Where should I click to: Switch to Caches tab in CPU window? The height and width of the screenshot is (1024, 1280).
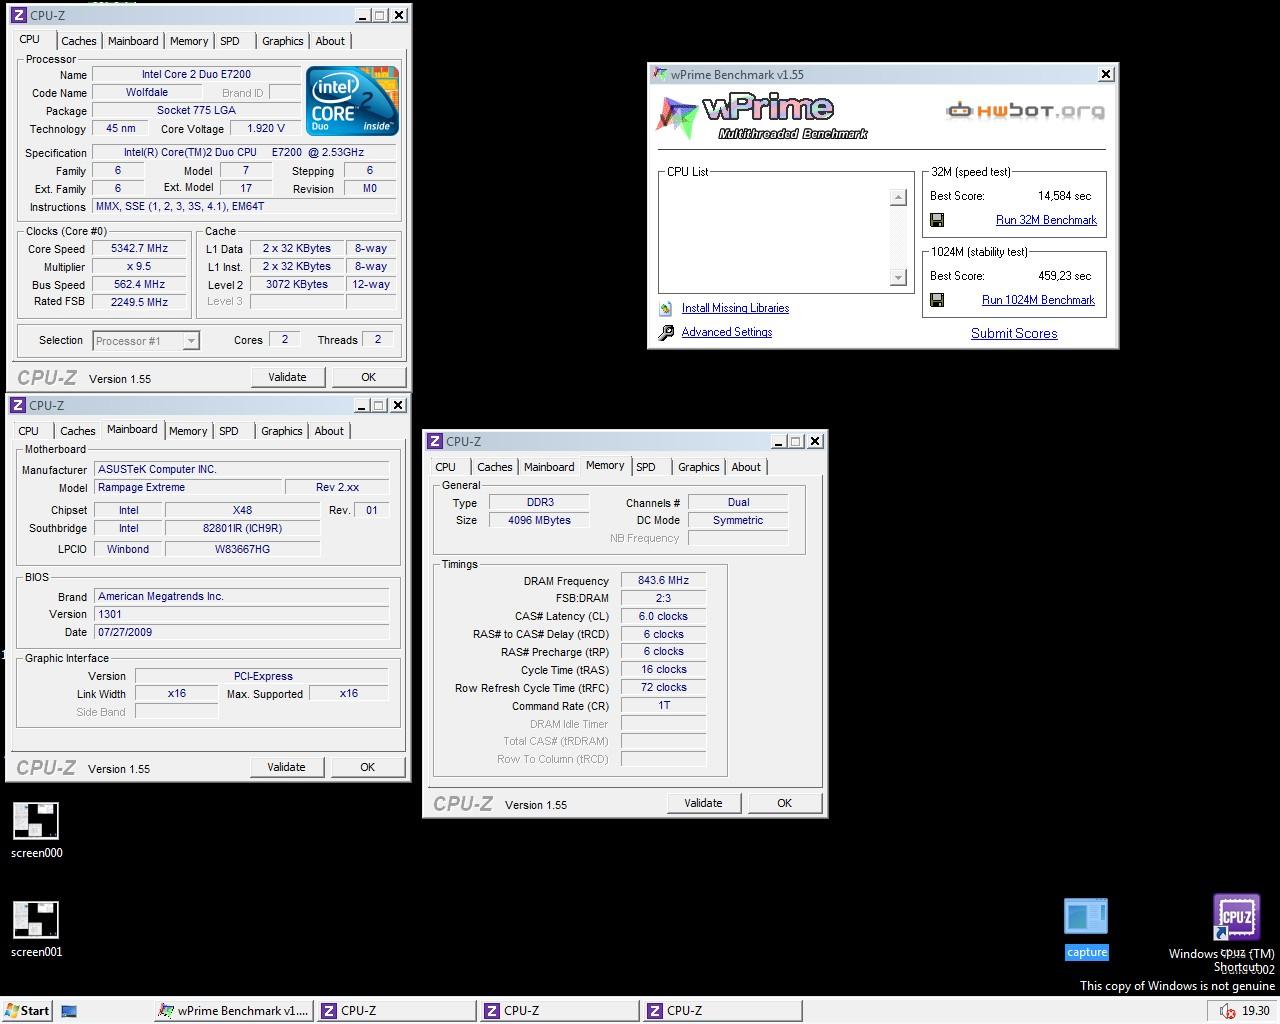[x=78, y=41]
